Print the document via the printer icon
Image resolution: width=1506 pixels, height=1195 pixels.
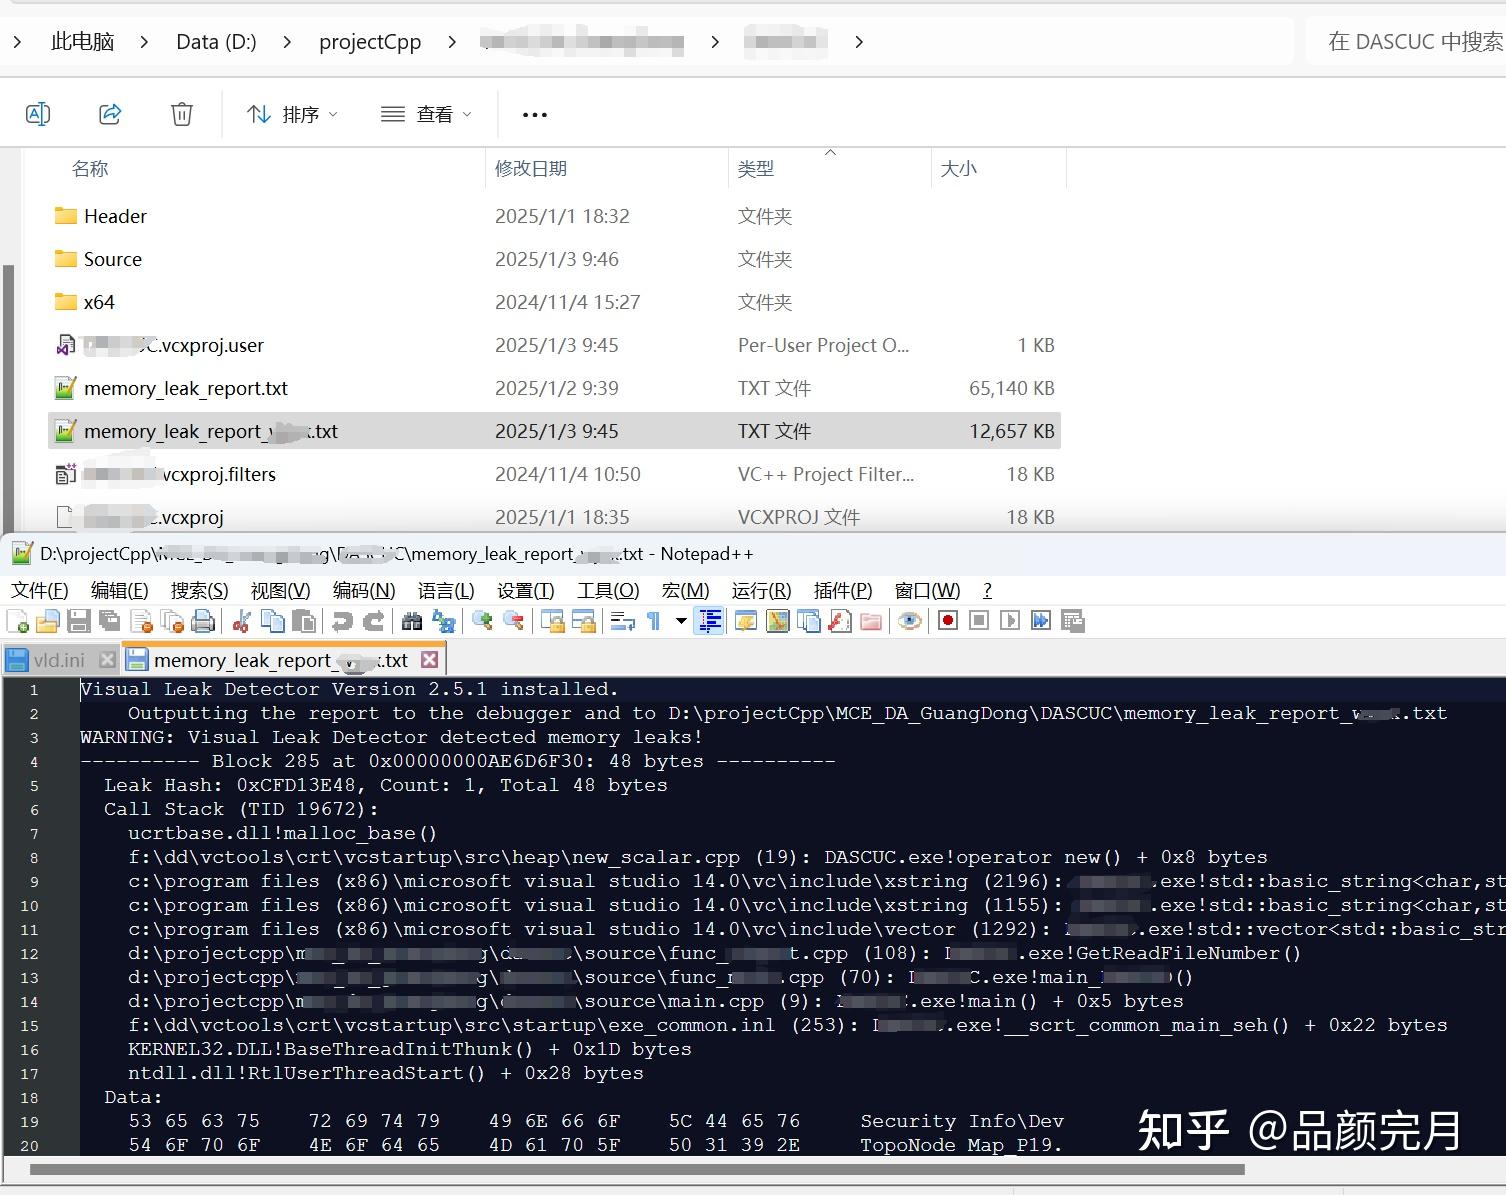pos(204,620)
